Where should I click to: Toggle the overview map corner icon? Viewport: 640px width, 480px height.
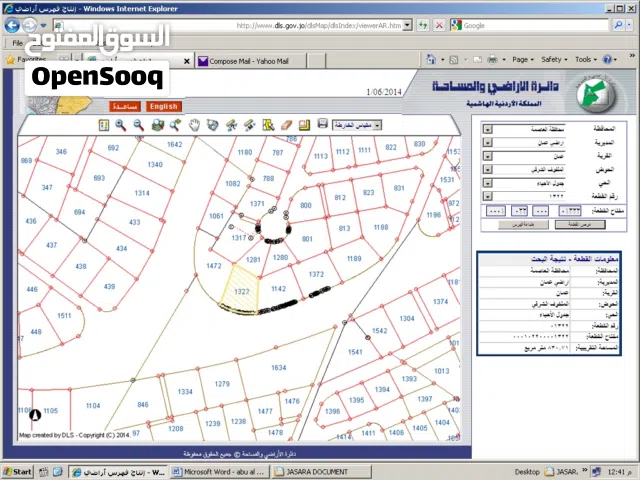click(x=304, y=125)
